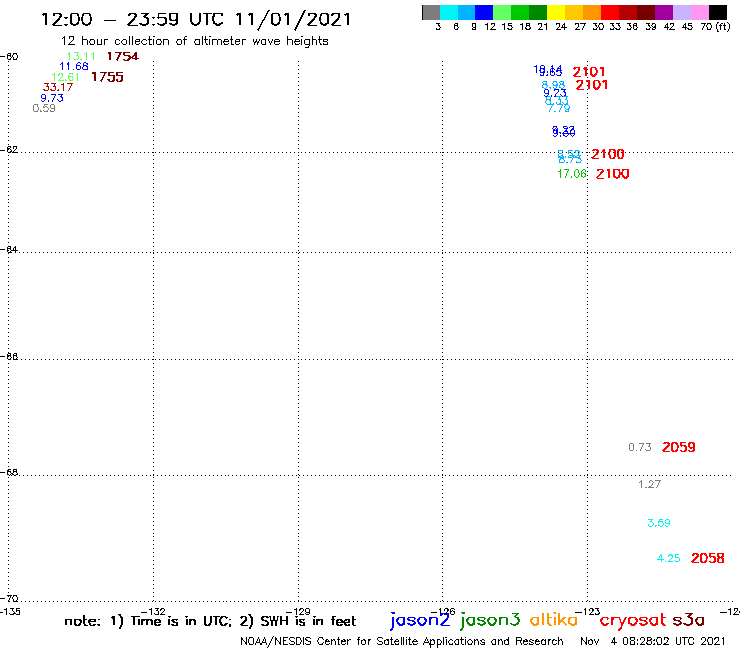Choose the lavender swatch in the color scale
This screenshot has width=740, height=650.
pos(682,12)
